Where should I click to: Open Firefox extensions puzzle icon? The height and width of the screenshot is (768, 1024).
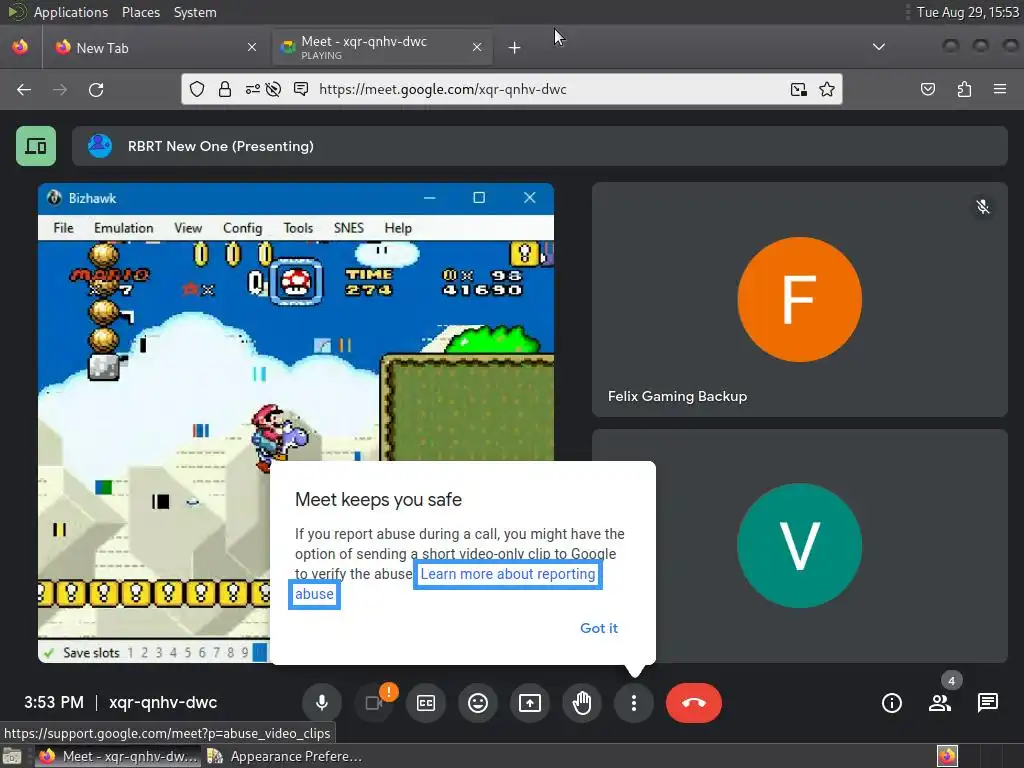point(964,89)
